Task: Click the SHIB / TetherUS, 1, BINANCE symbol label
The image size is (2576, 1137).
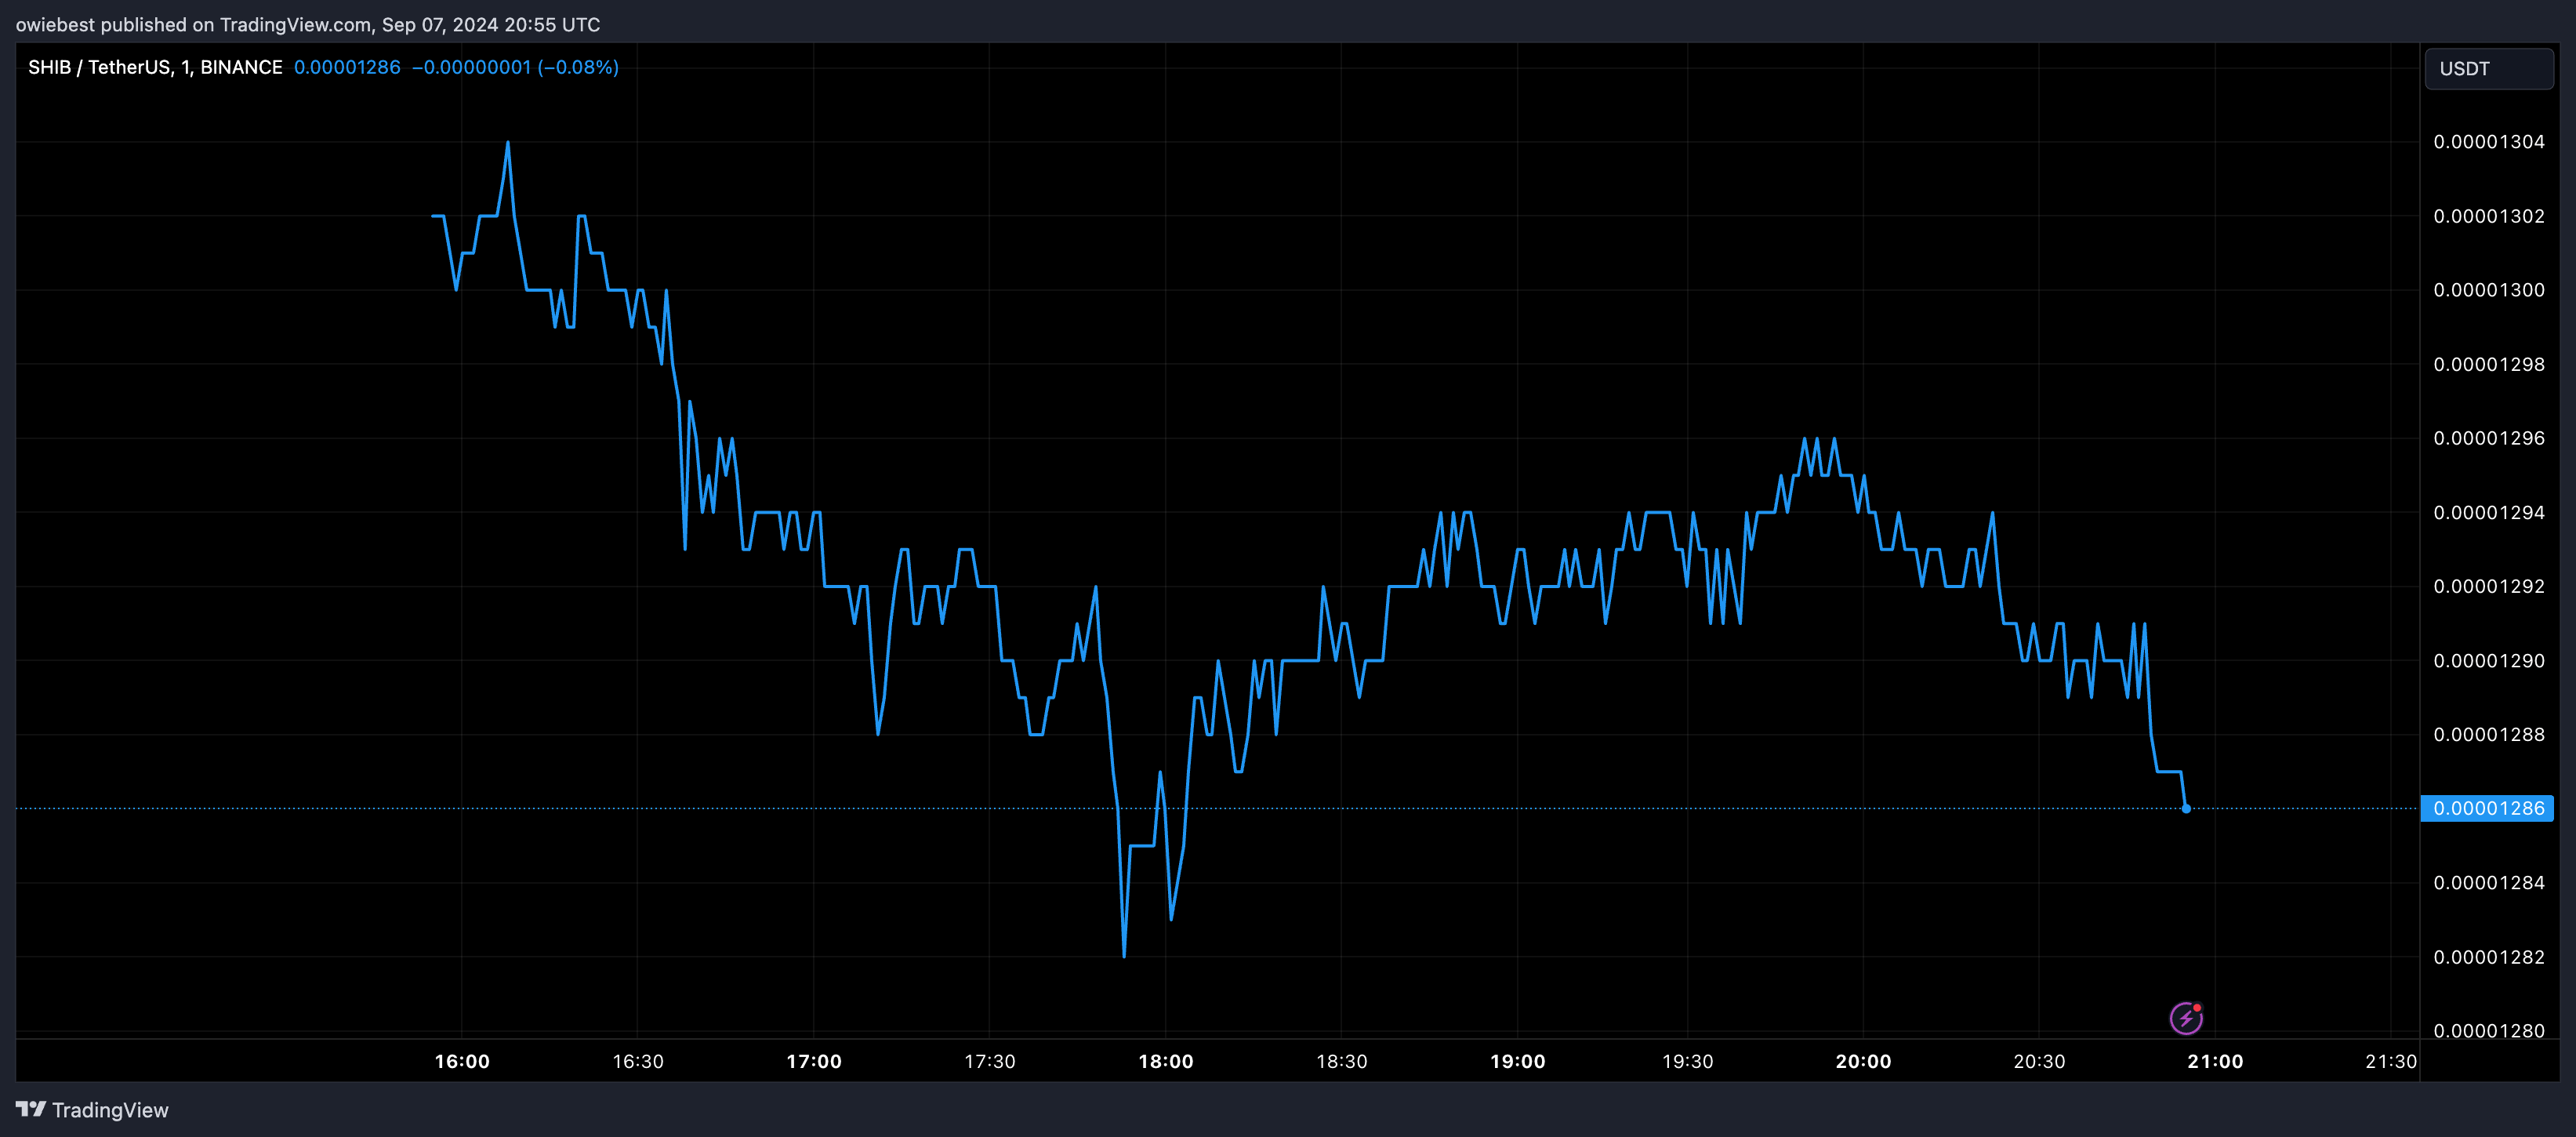Action: pos(155,67)
